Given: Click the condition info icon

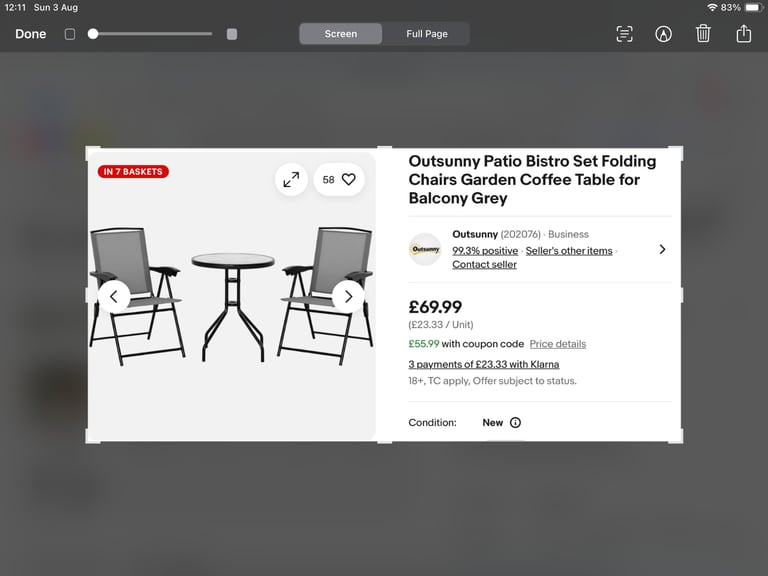Looking at the screenshot, I should 515,422.
